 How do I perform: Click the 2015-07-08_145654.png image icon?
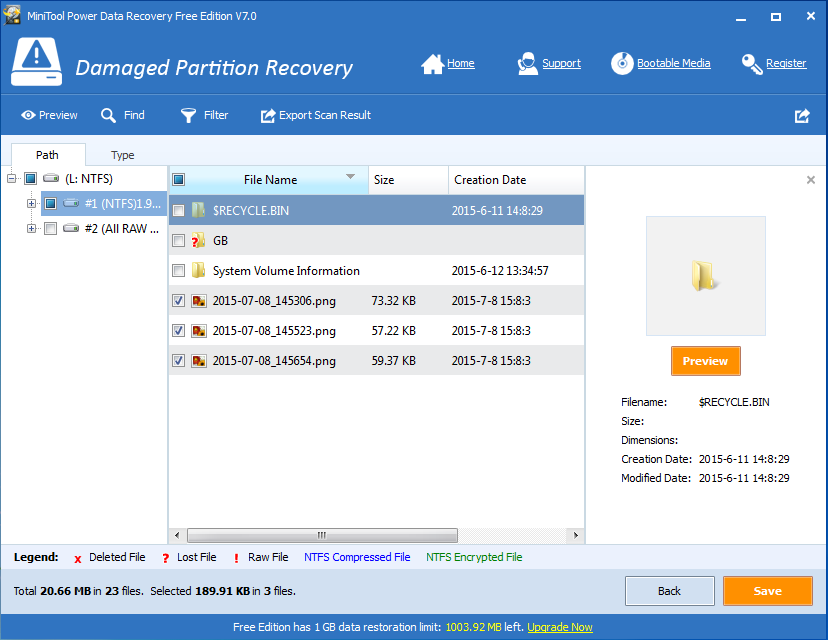(x=199, y=361)
